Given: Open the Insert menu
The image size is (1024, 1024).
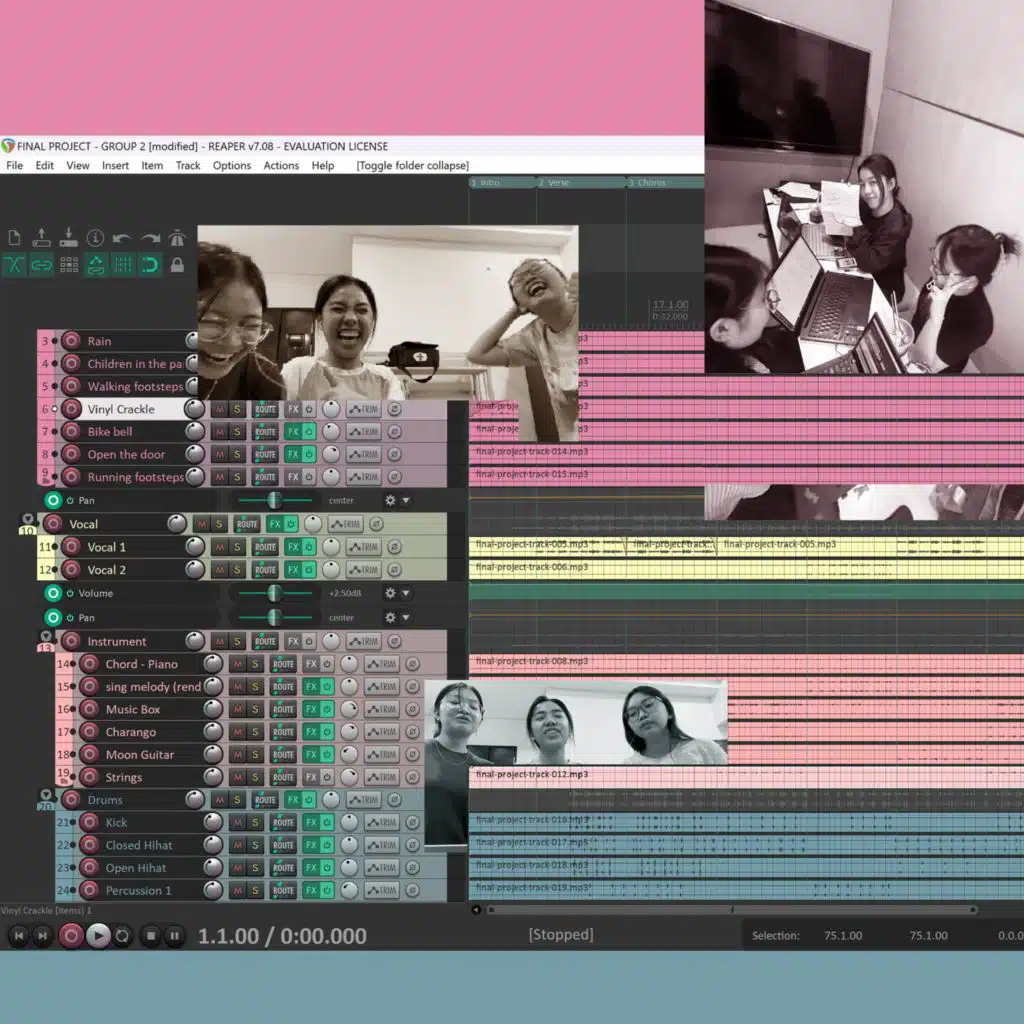Looking at the screenshot, I should [115, 166].
